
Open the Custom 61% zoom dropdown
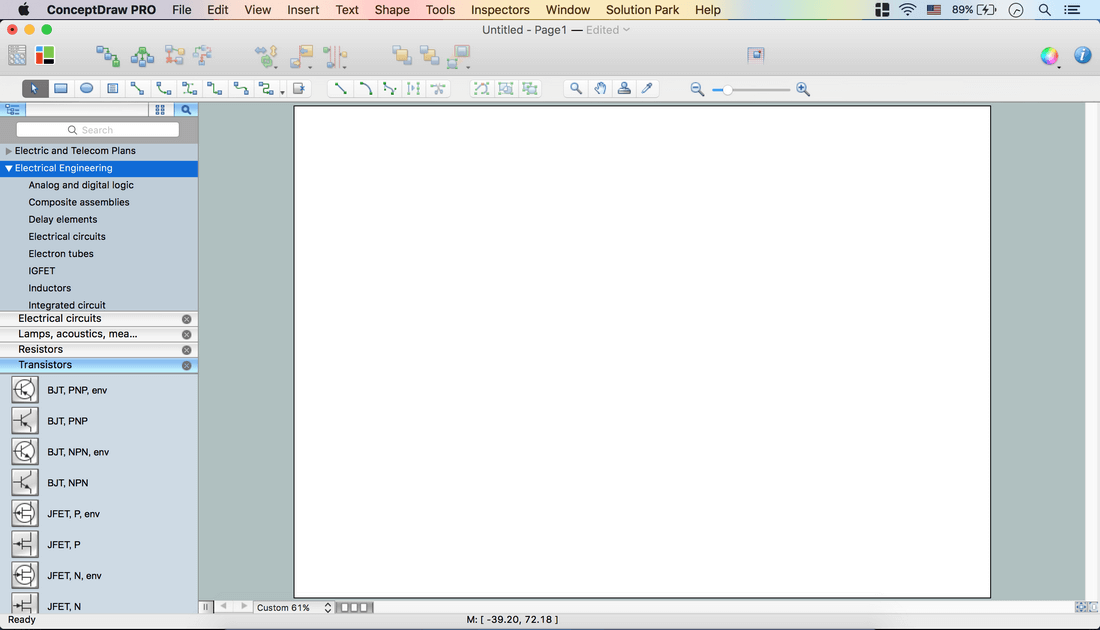click(293, 607)
